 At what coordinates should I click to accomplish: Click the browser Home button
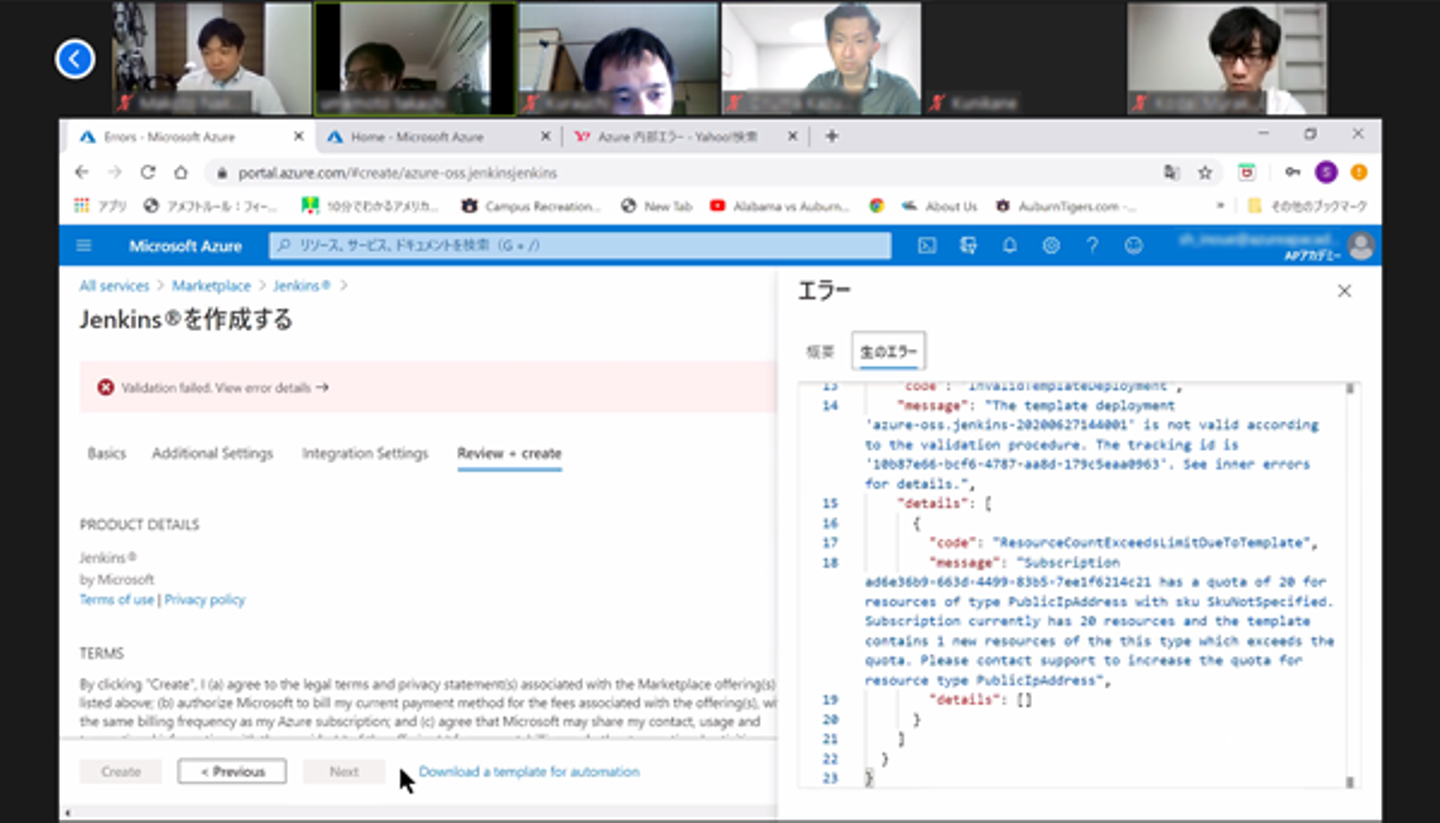click(180, 172)
